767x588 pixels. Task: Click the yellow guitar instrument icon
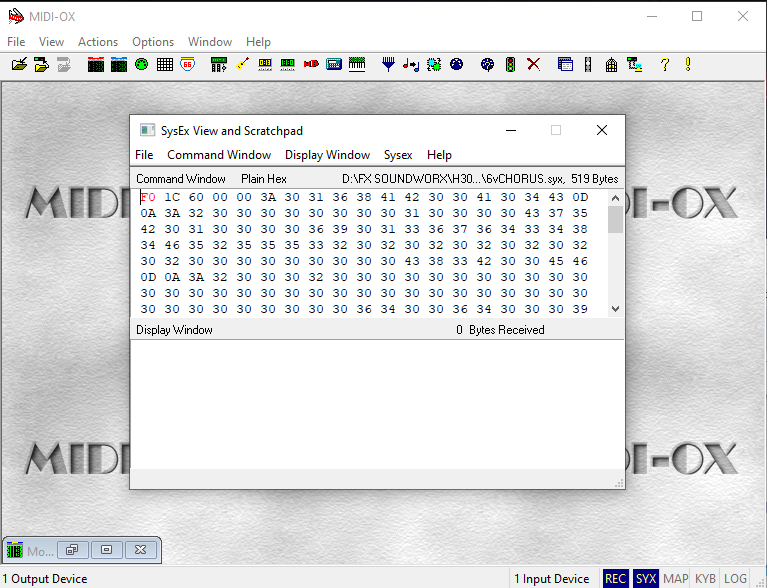point(242,64)
